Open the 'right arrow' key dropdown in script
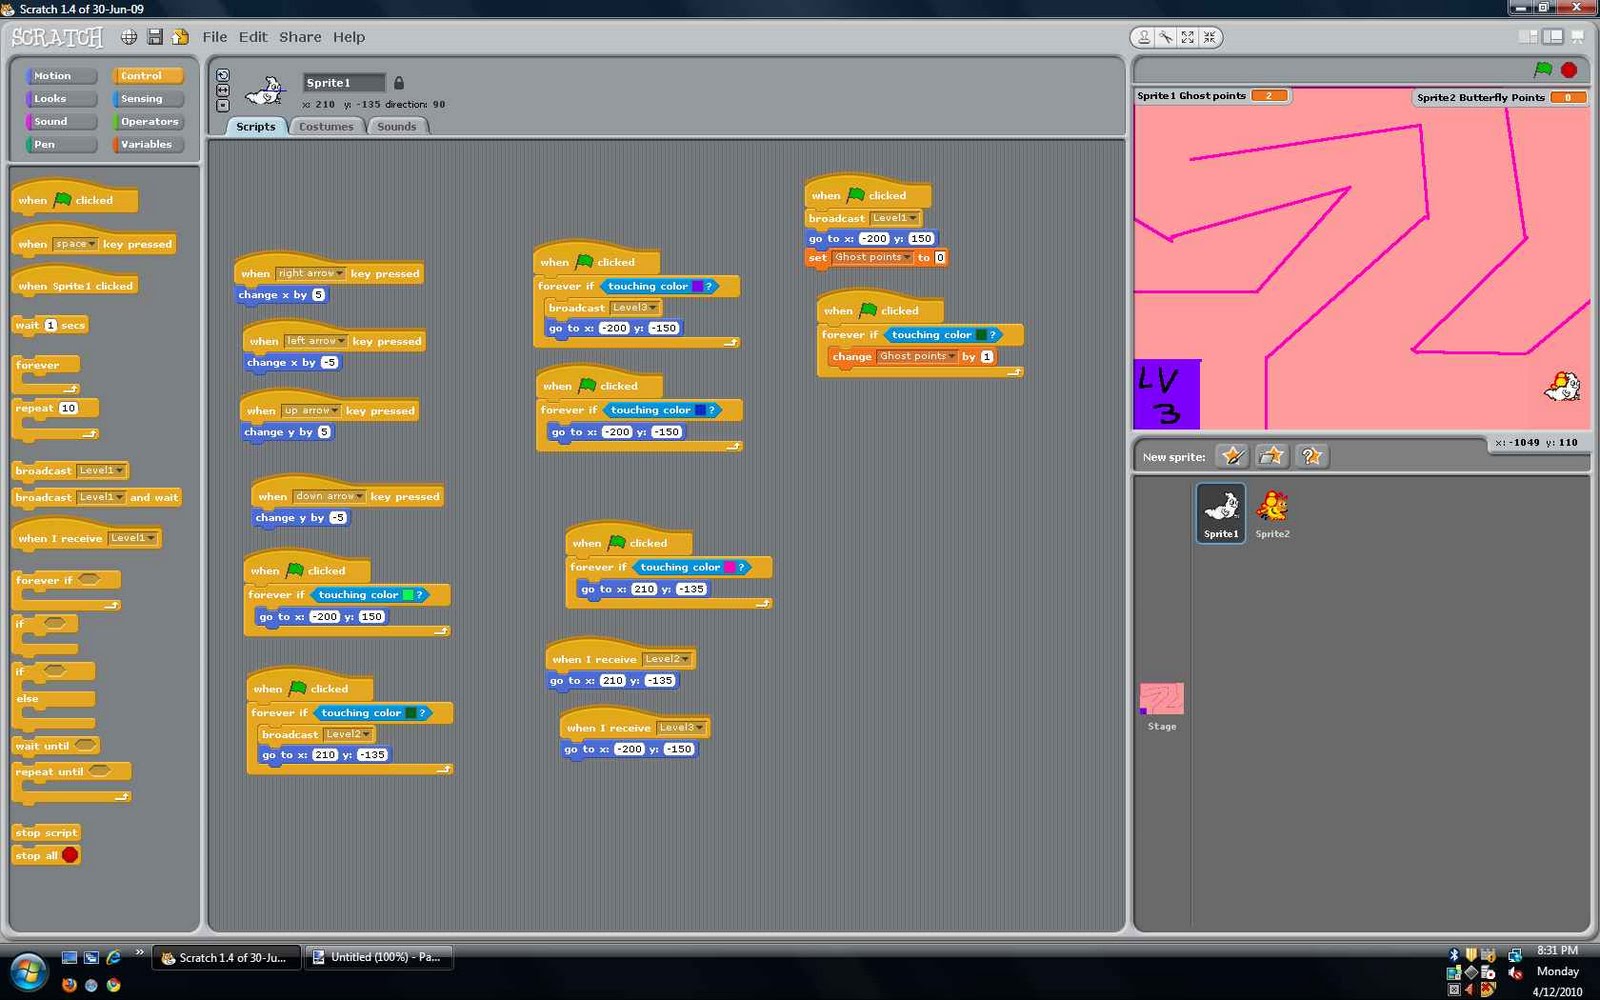 (311, 273)
